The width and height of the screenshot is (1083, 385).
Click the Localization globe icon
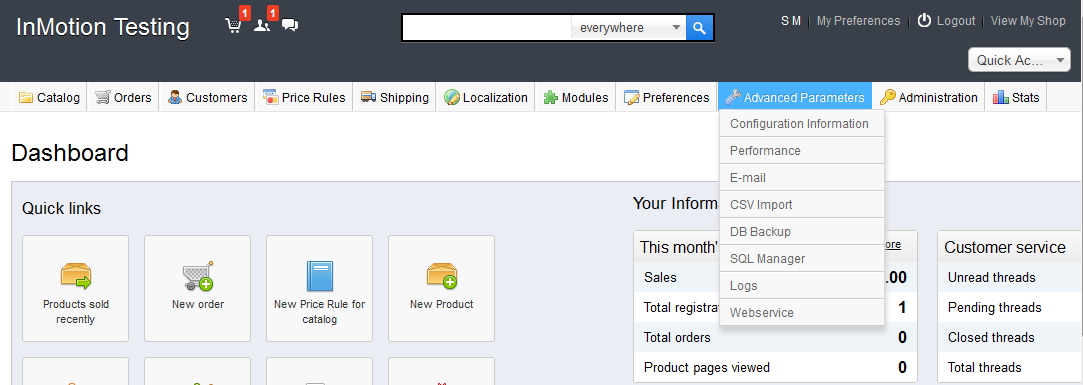[x=452, y=97]
